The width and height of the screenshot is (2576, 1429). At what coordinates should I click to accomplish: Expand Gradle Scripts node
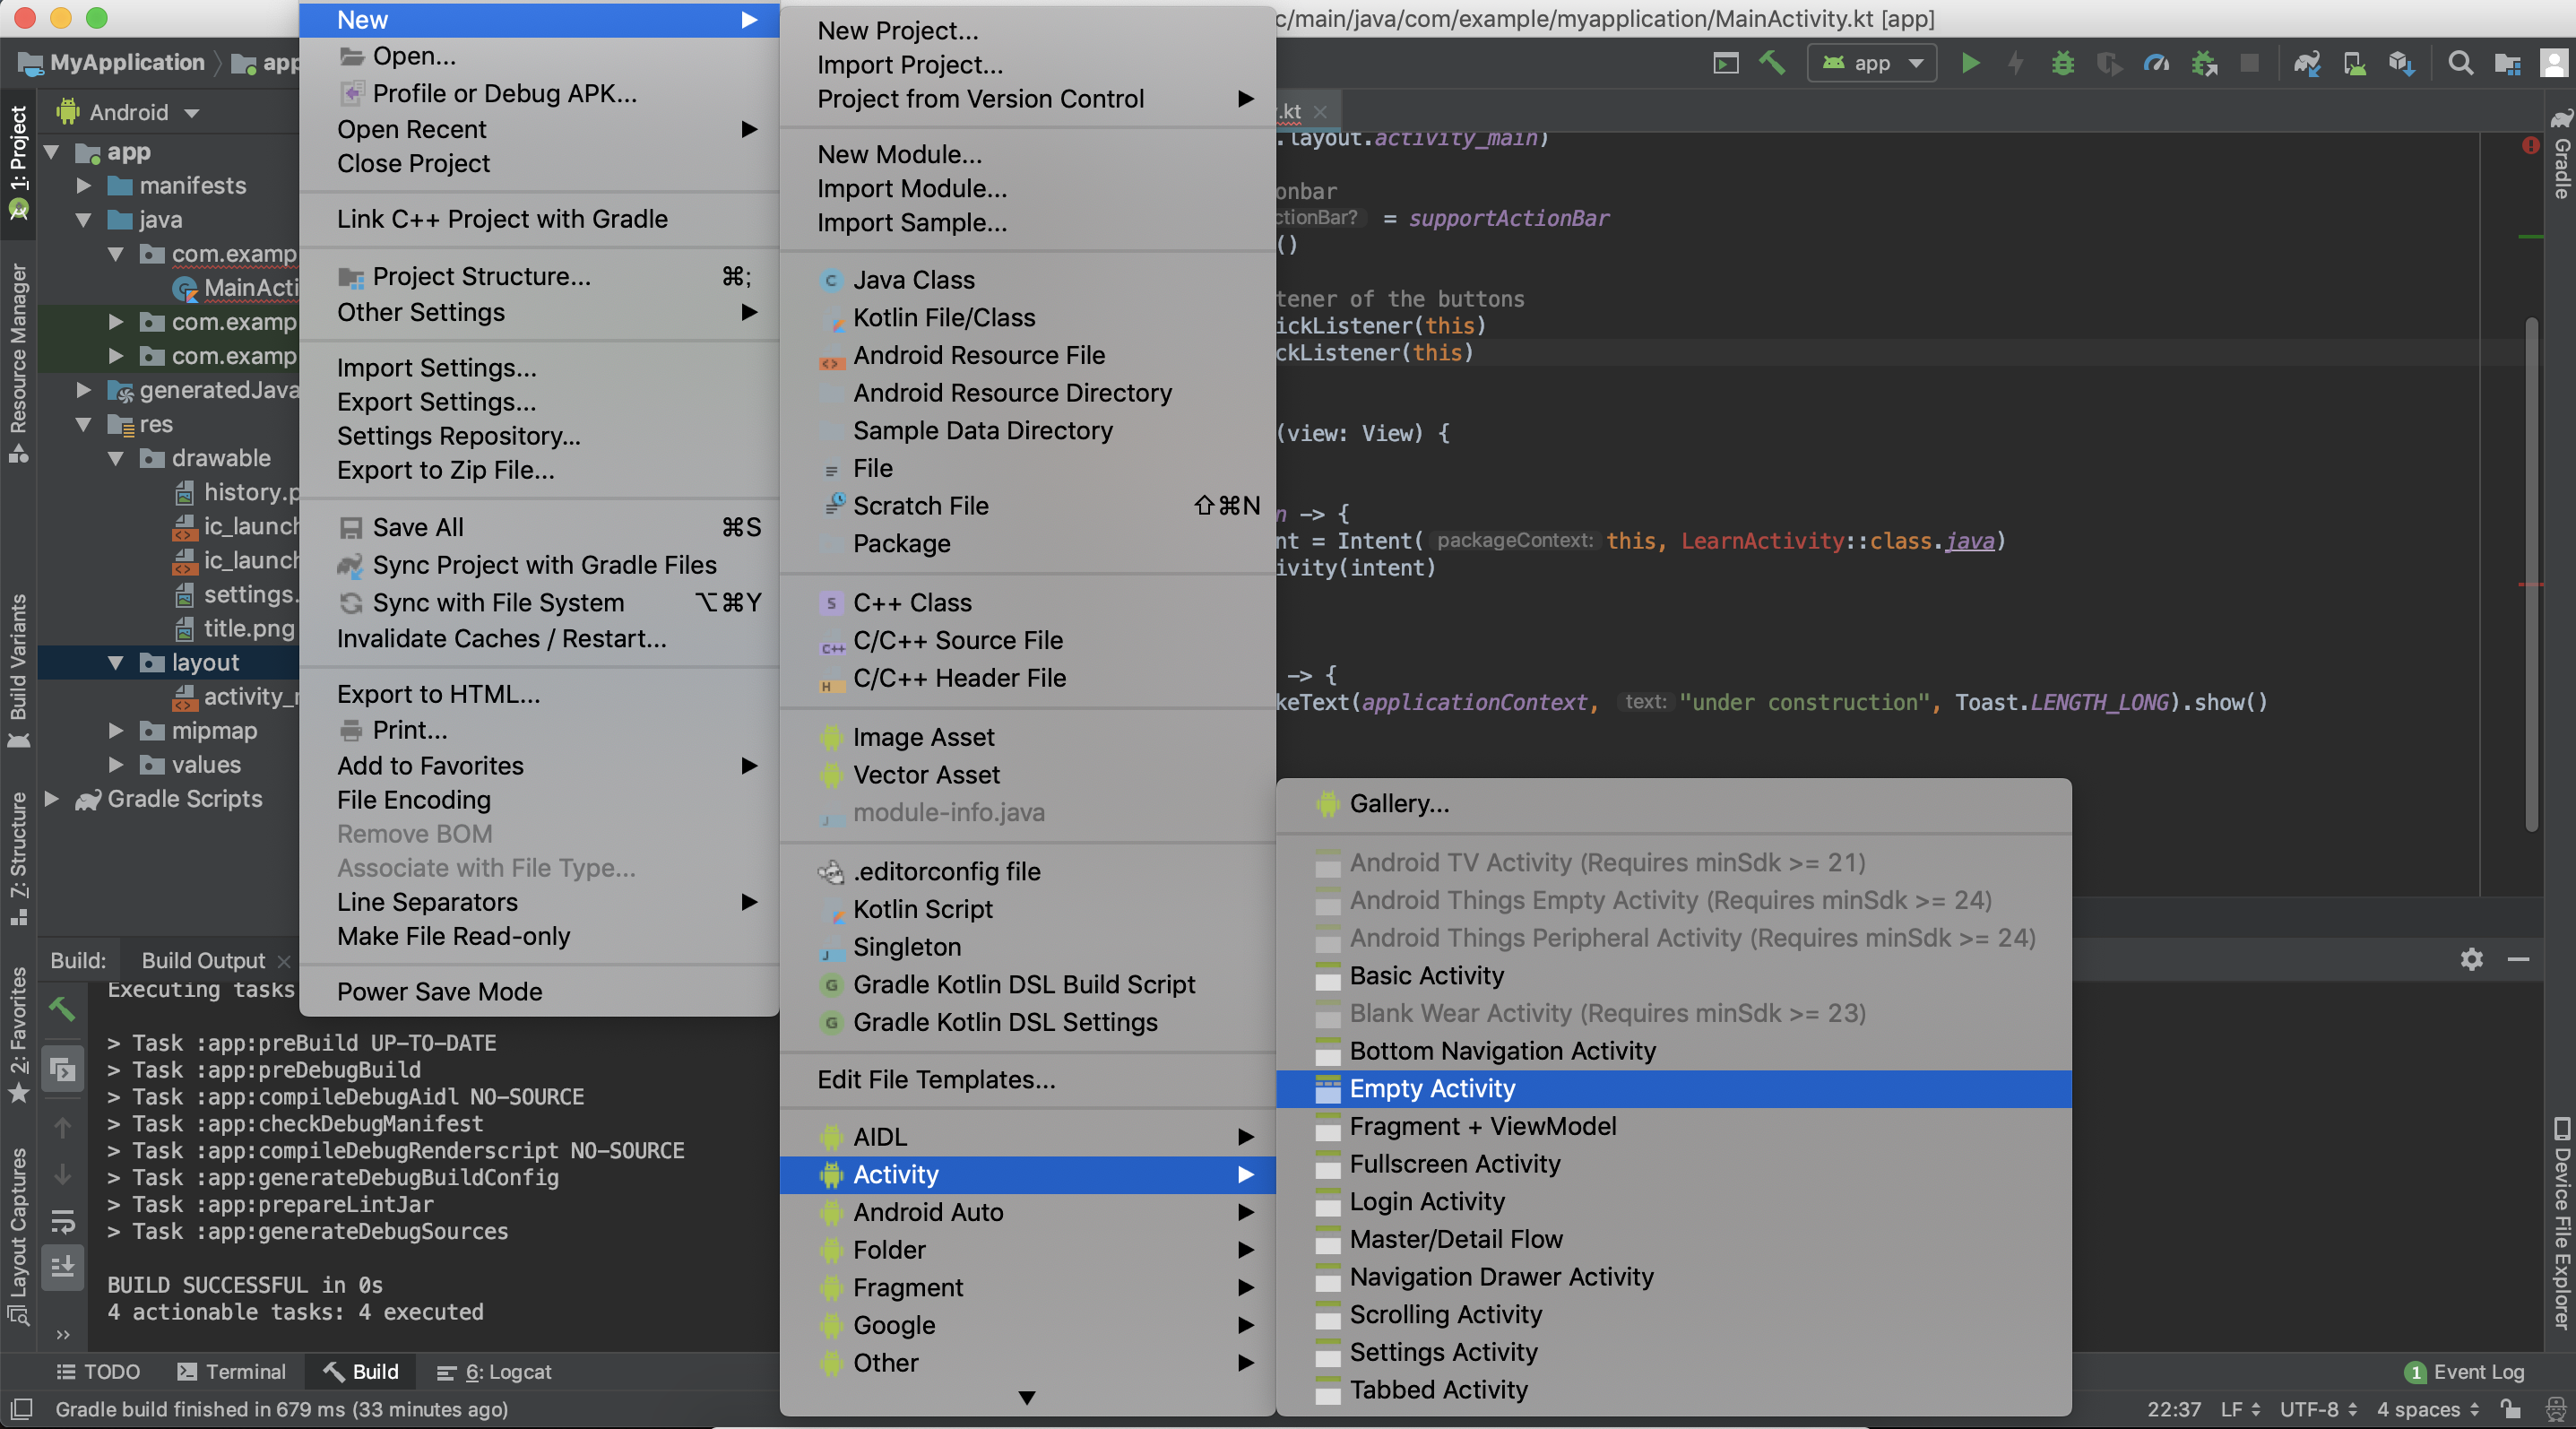pos(52,799)
